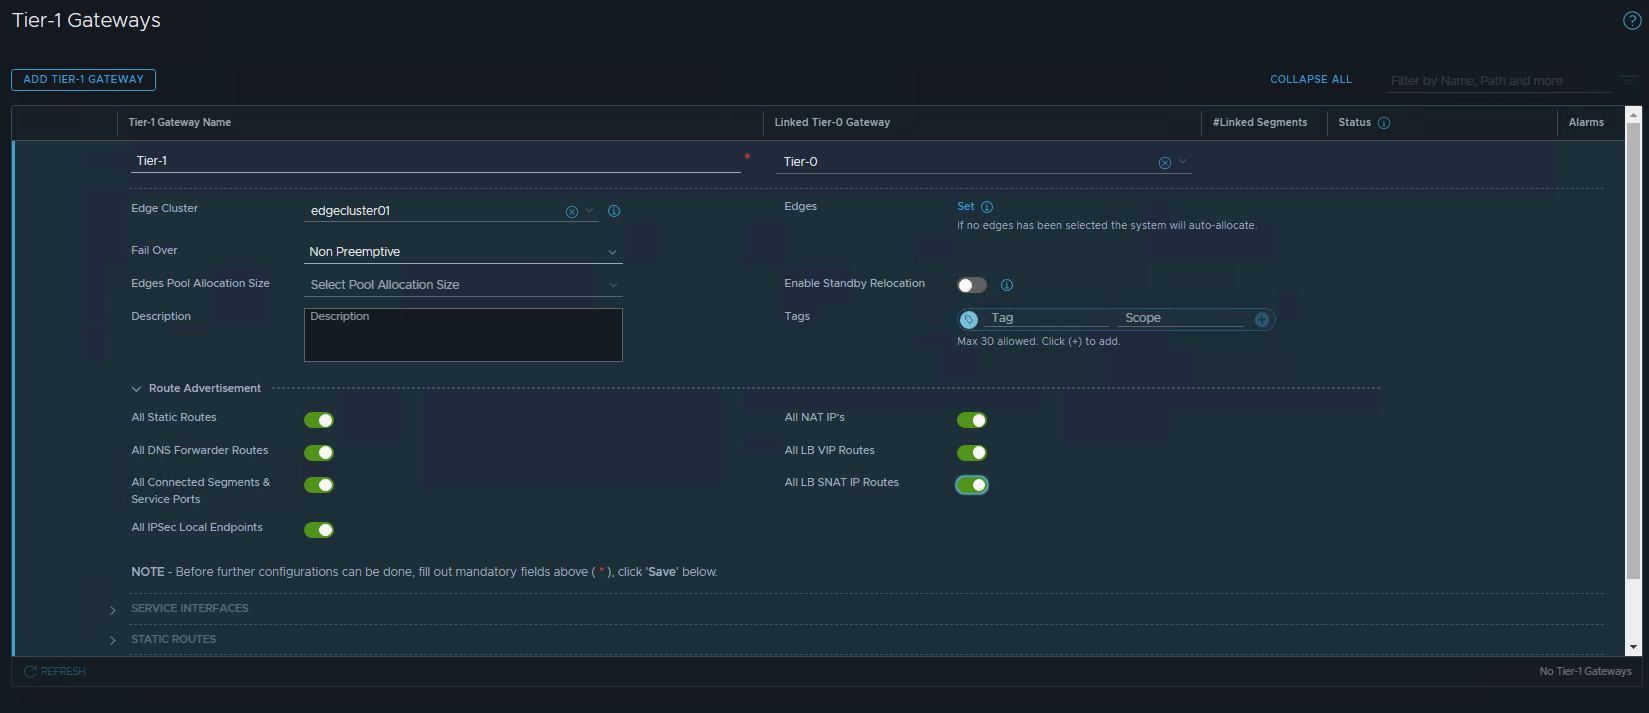Click the Alarms column header
The height and width of the screenshot is (713, 1649).
pos(1585,123)
